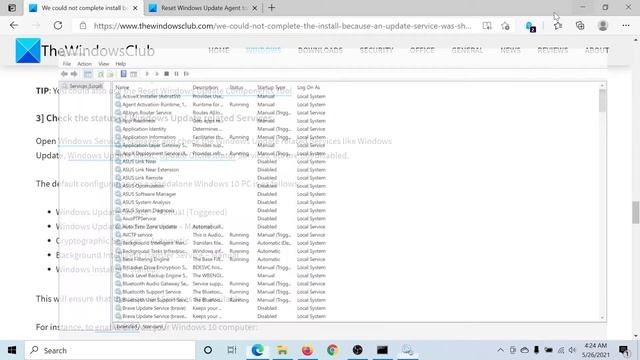Open File menu in Services window
Viewport: 640px width, 360px height.
pos(67,64)
